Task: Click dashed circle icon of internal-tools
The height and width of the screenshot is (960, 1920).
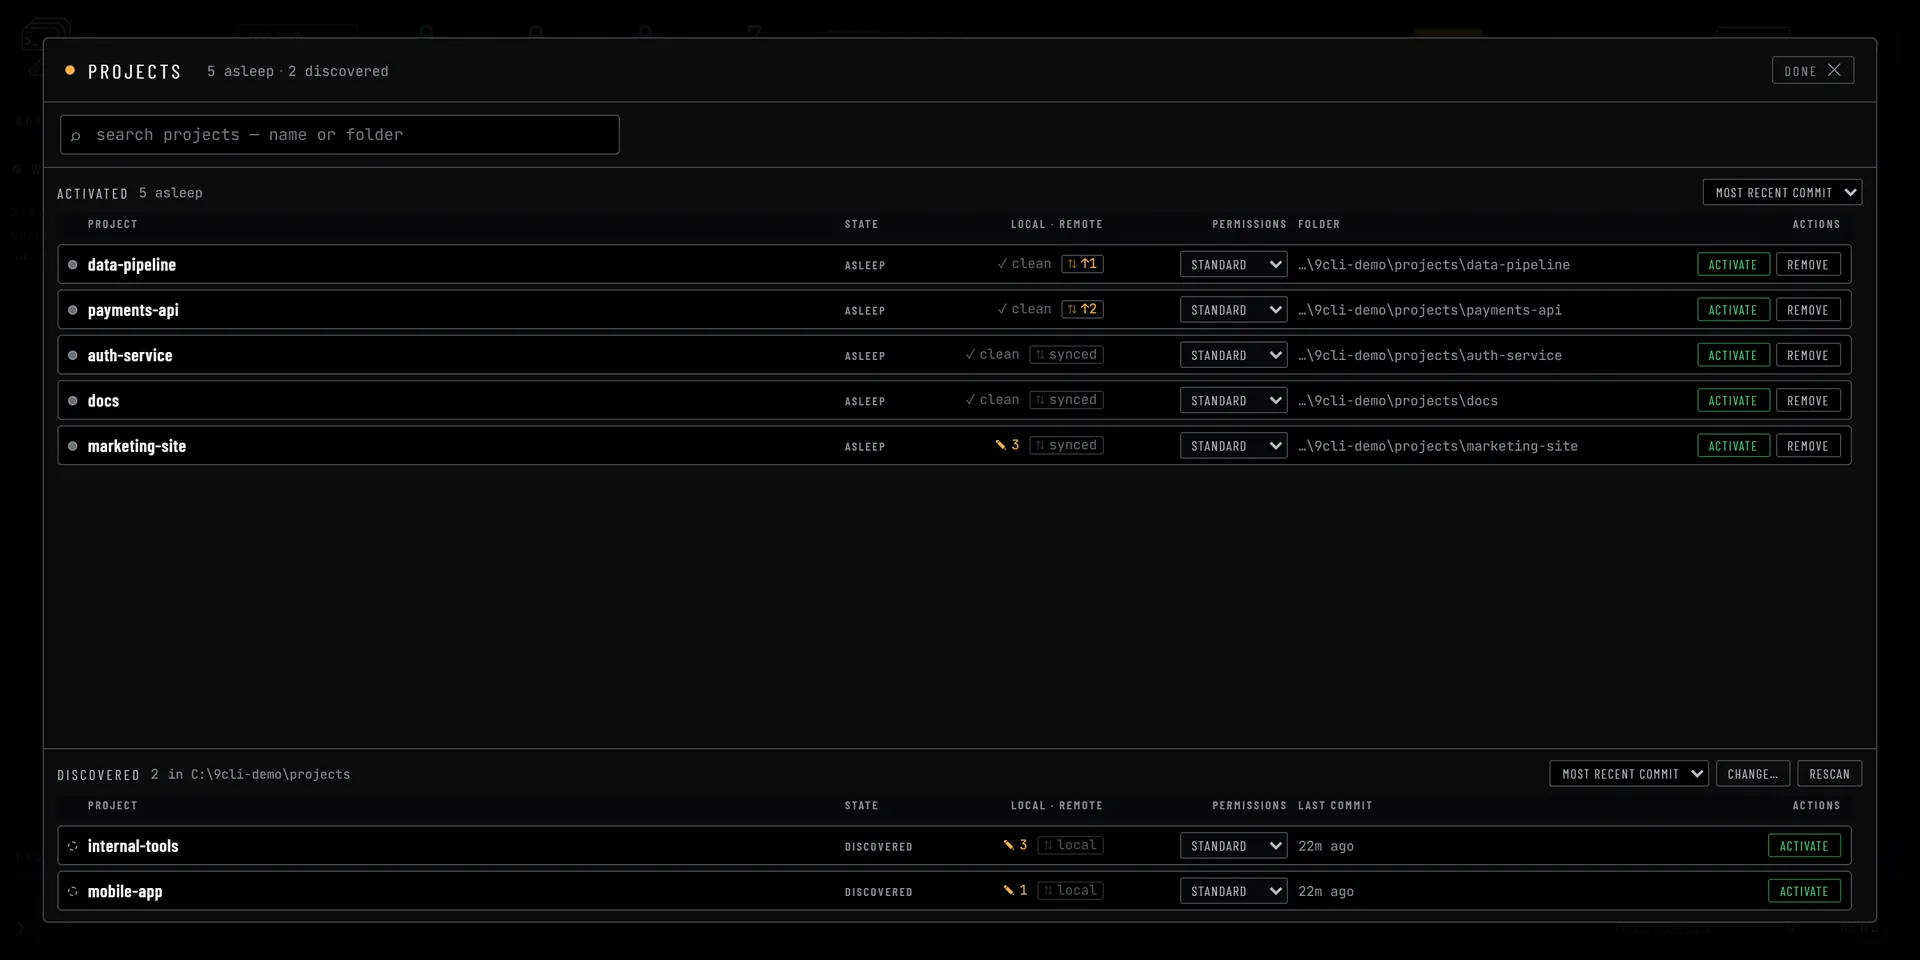Action: pyautogui.click(x=73, y=846)
